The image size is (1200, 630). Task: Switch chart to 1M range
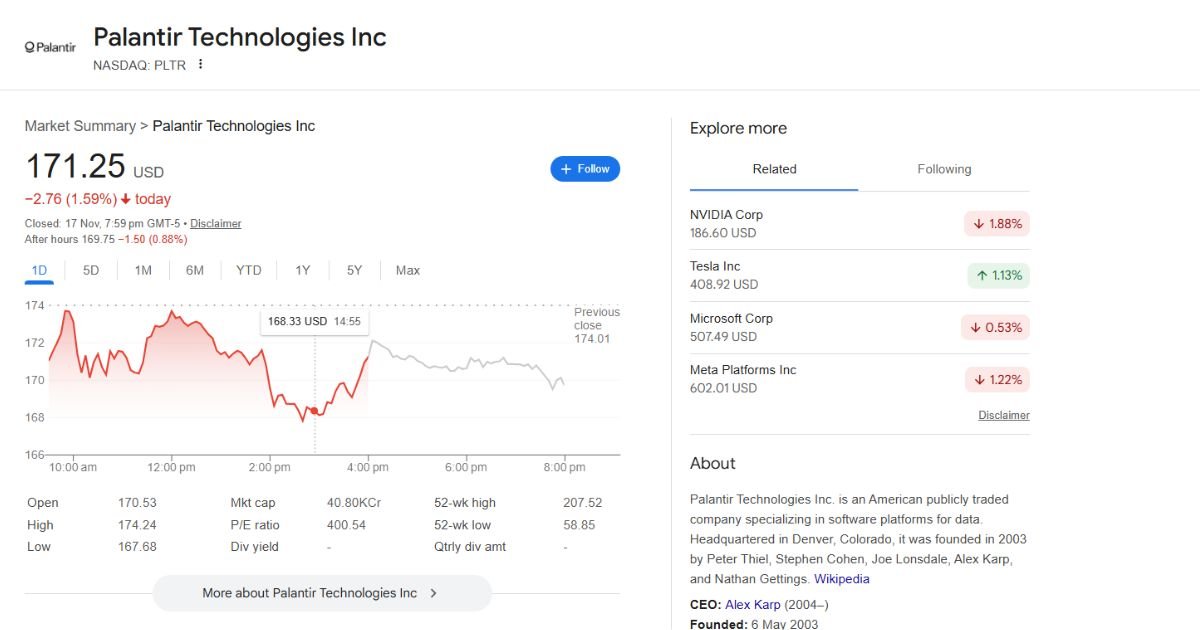pyautogui.click(x=143, y=270)
